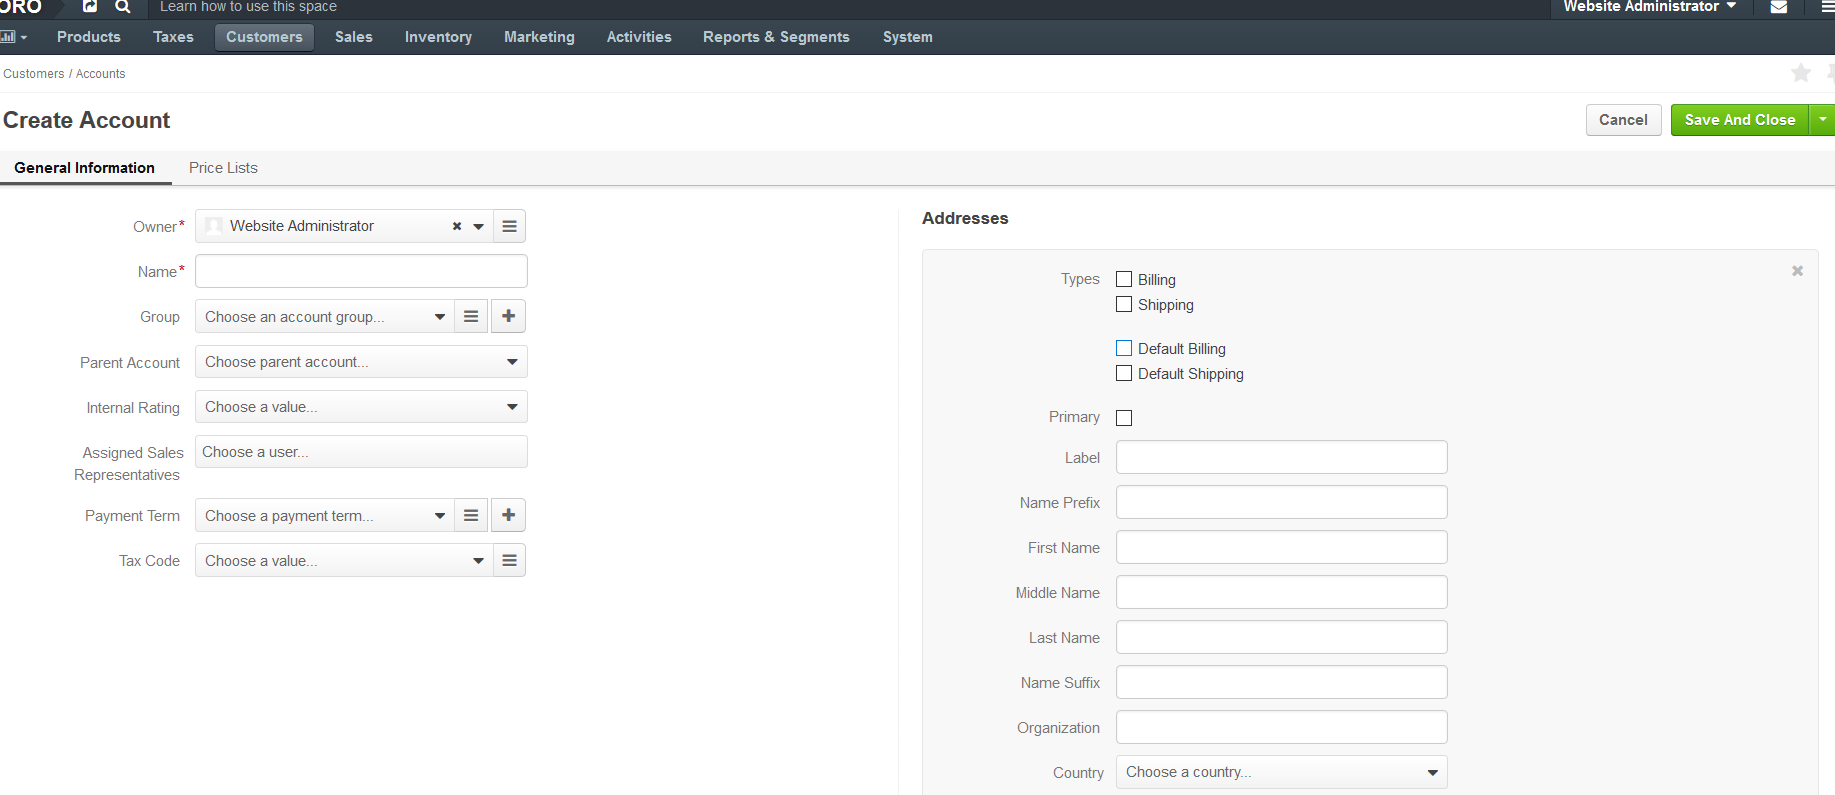The image size is (1835, 795).
Task: Open the 'Choose a country' dropdown
Action: point(1281,771)
